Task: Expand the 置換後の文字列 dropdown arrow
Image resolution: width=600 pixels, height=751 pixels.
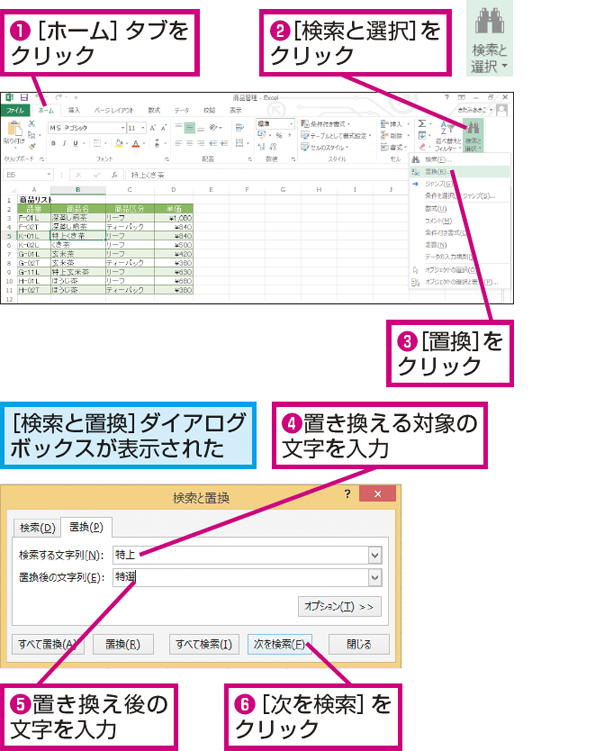Action: [x=375, y=577]
